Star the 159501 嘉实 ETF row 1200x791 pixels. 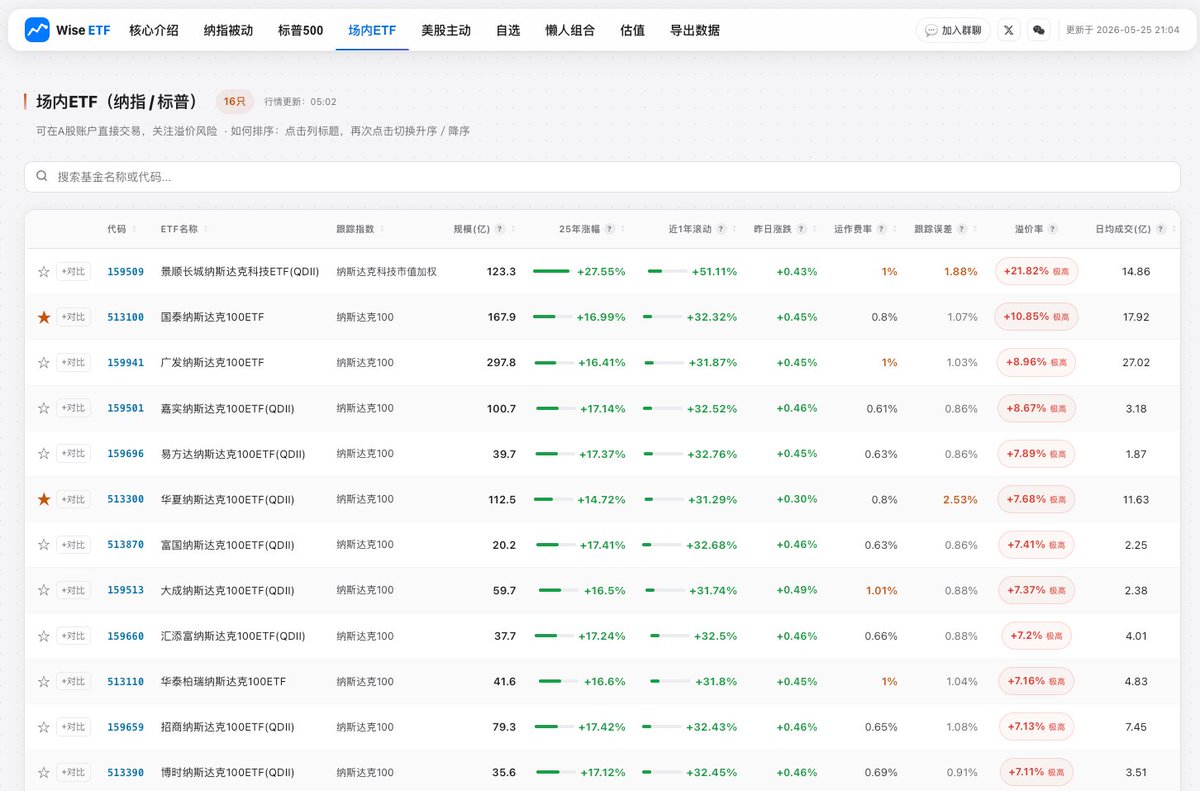coord(43,408)
